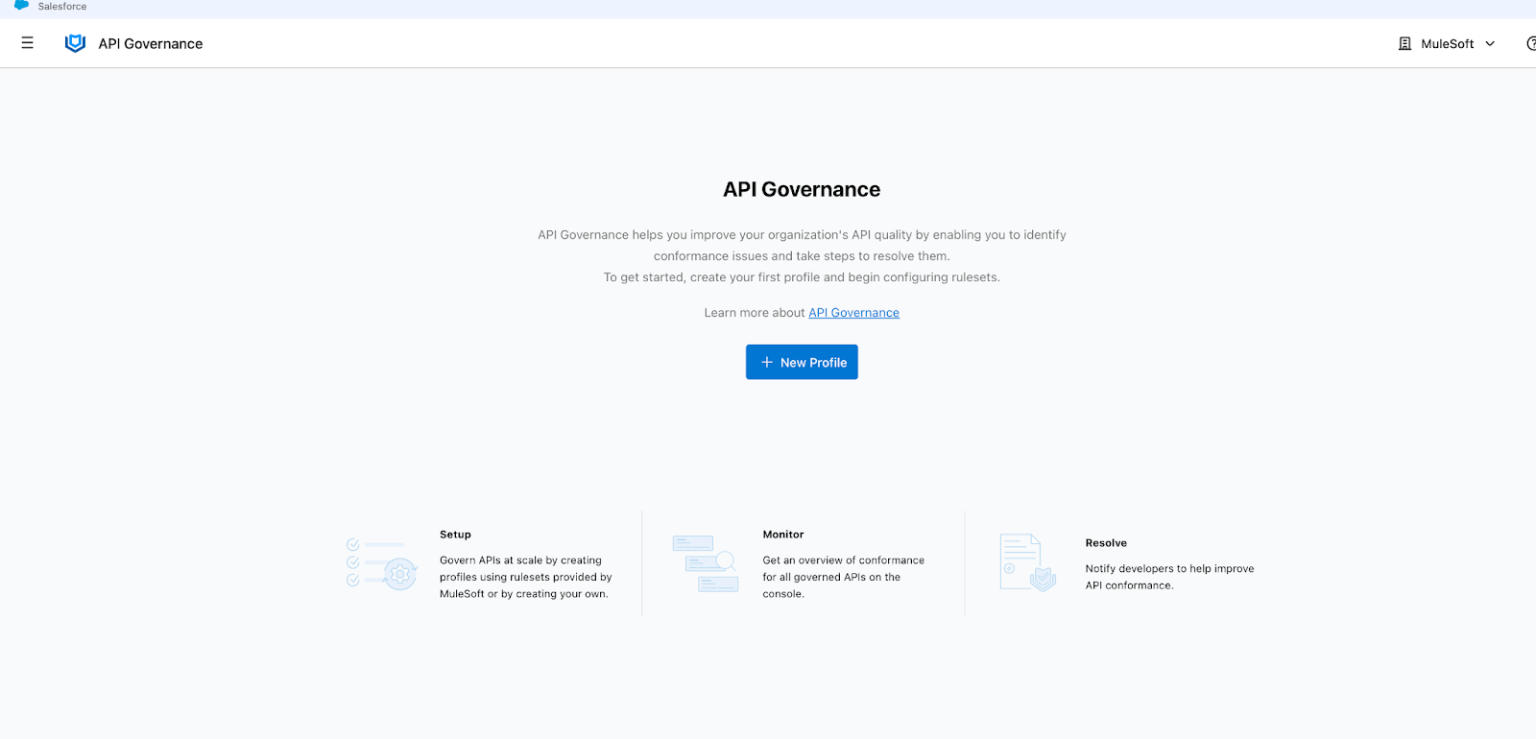Click the divider line between Setup and Monitor
The image size is (1536, 739).
(x=641, y=563)
